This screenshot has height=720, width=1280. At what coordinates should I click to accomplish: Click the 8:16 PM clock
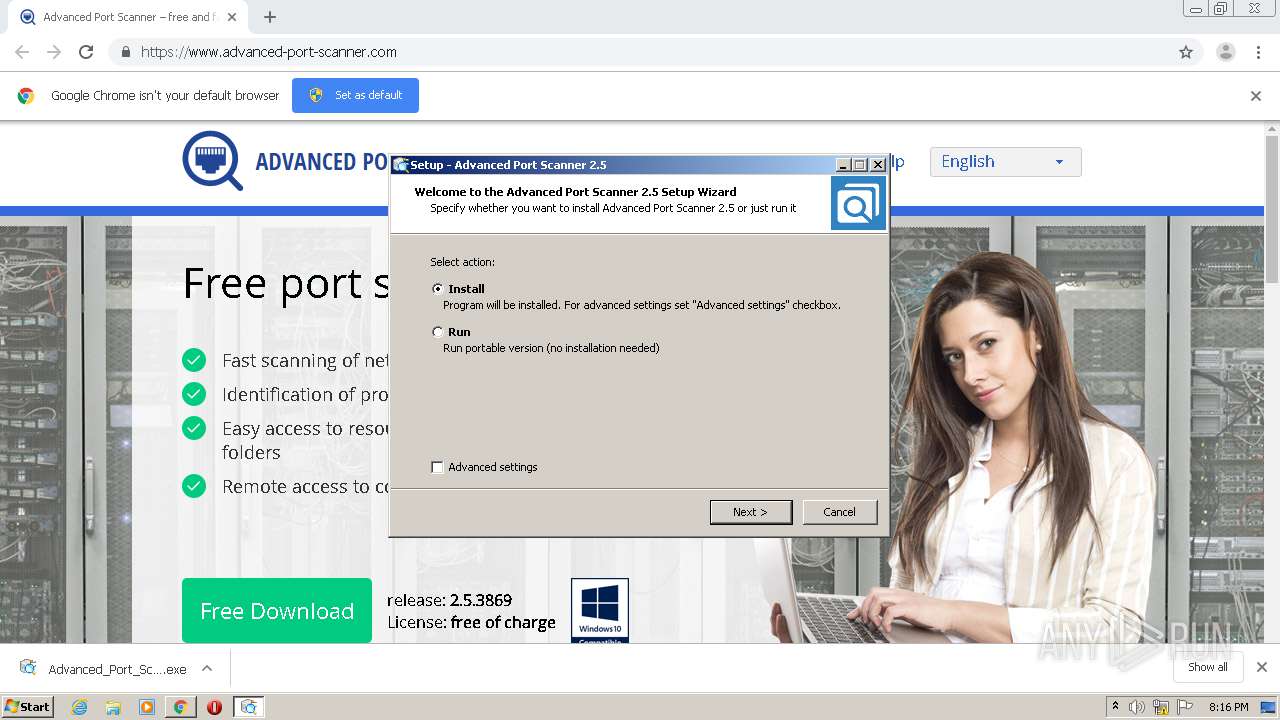click(1228, 707)
